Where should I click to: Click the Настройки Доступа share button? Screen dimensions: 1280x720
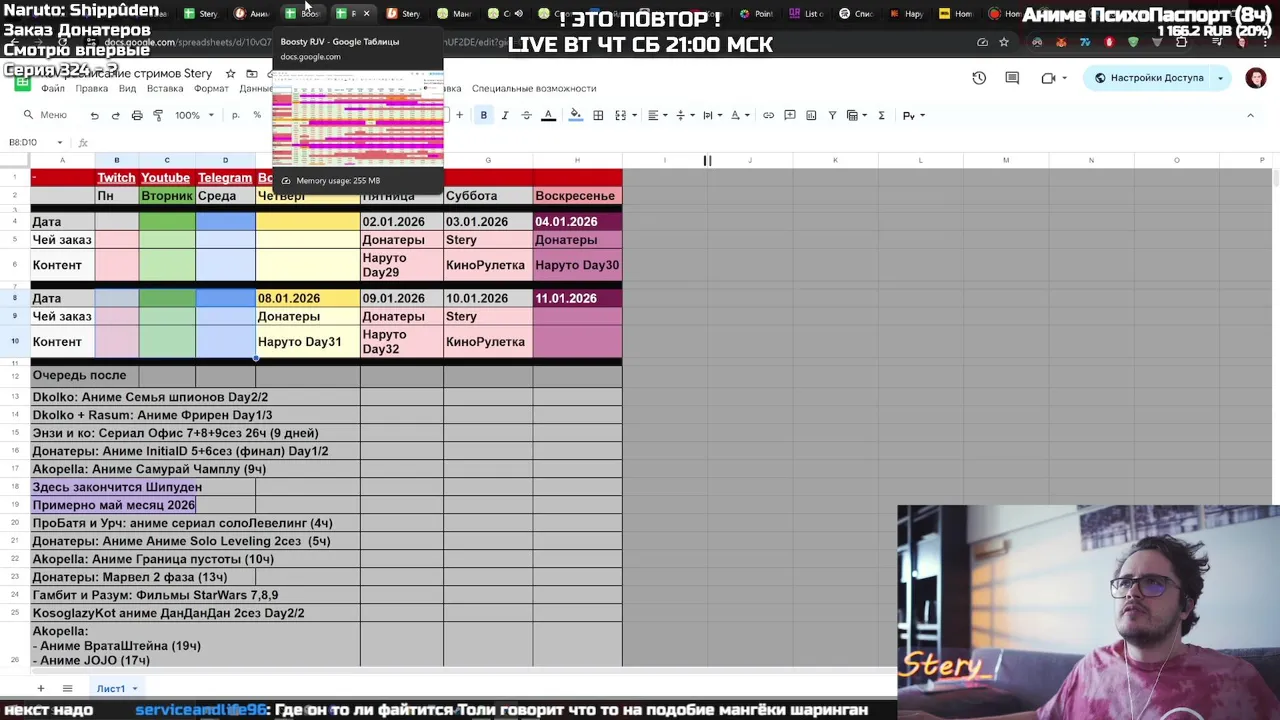1148,78
